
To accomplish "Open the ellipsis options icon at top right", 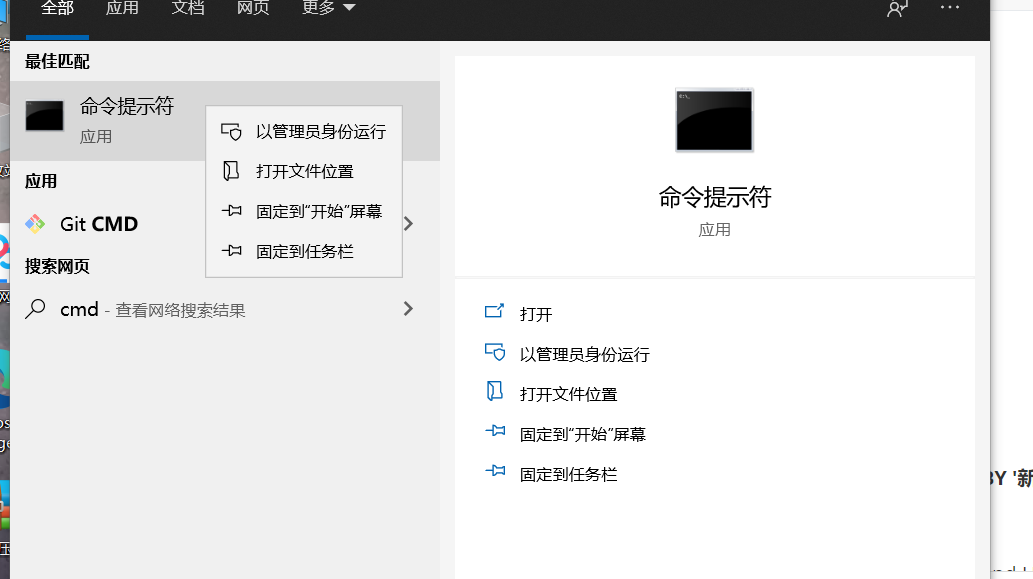I will tap(948, 8).
